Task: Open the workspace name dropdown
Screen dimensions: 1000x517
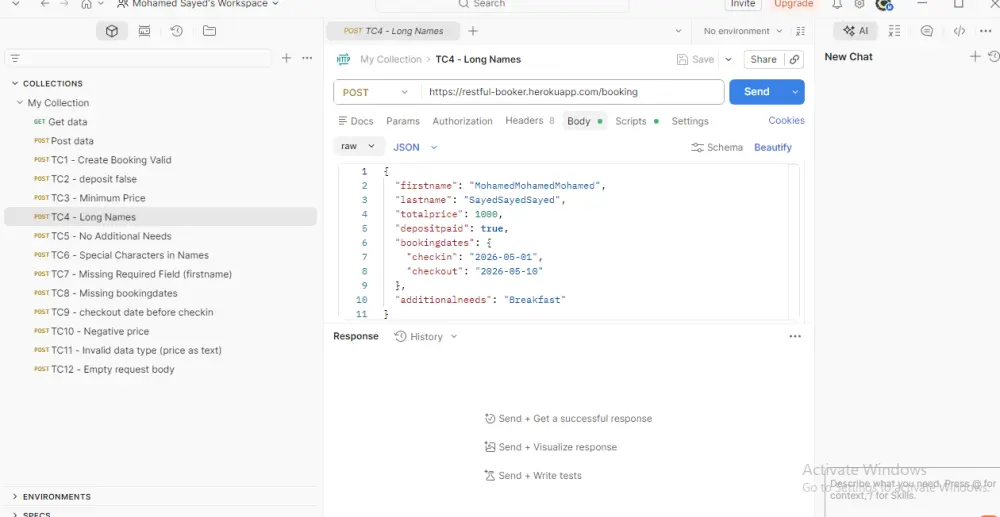Action: [x=198, y=3]
